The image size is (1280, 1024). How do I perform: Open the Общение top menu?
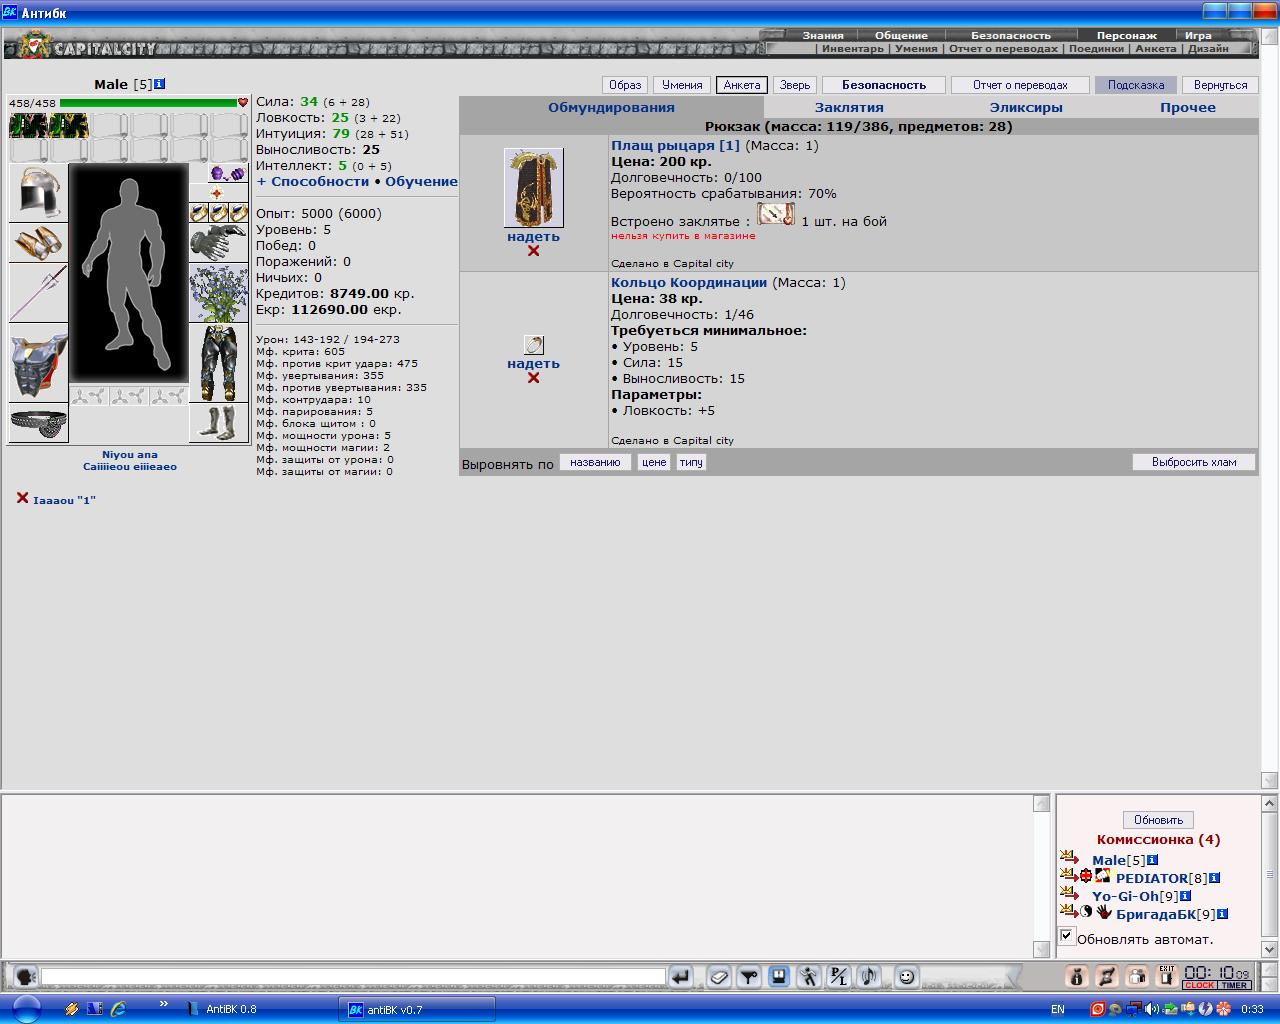pos(901,35)
